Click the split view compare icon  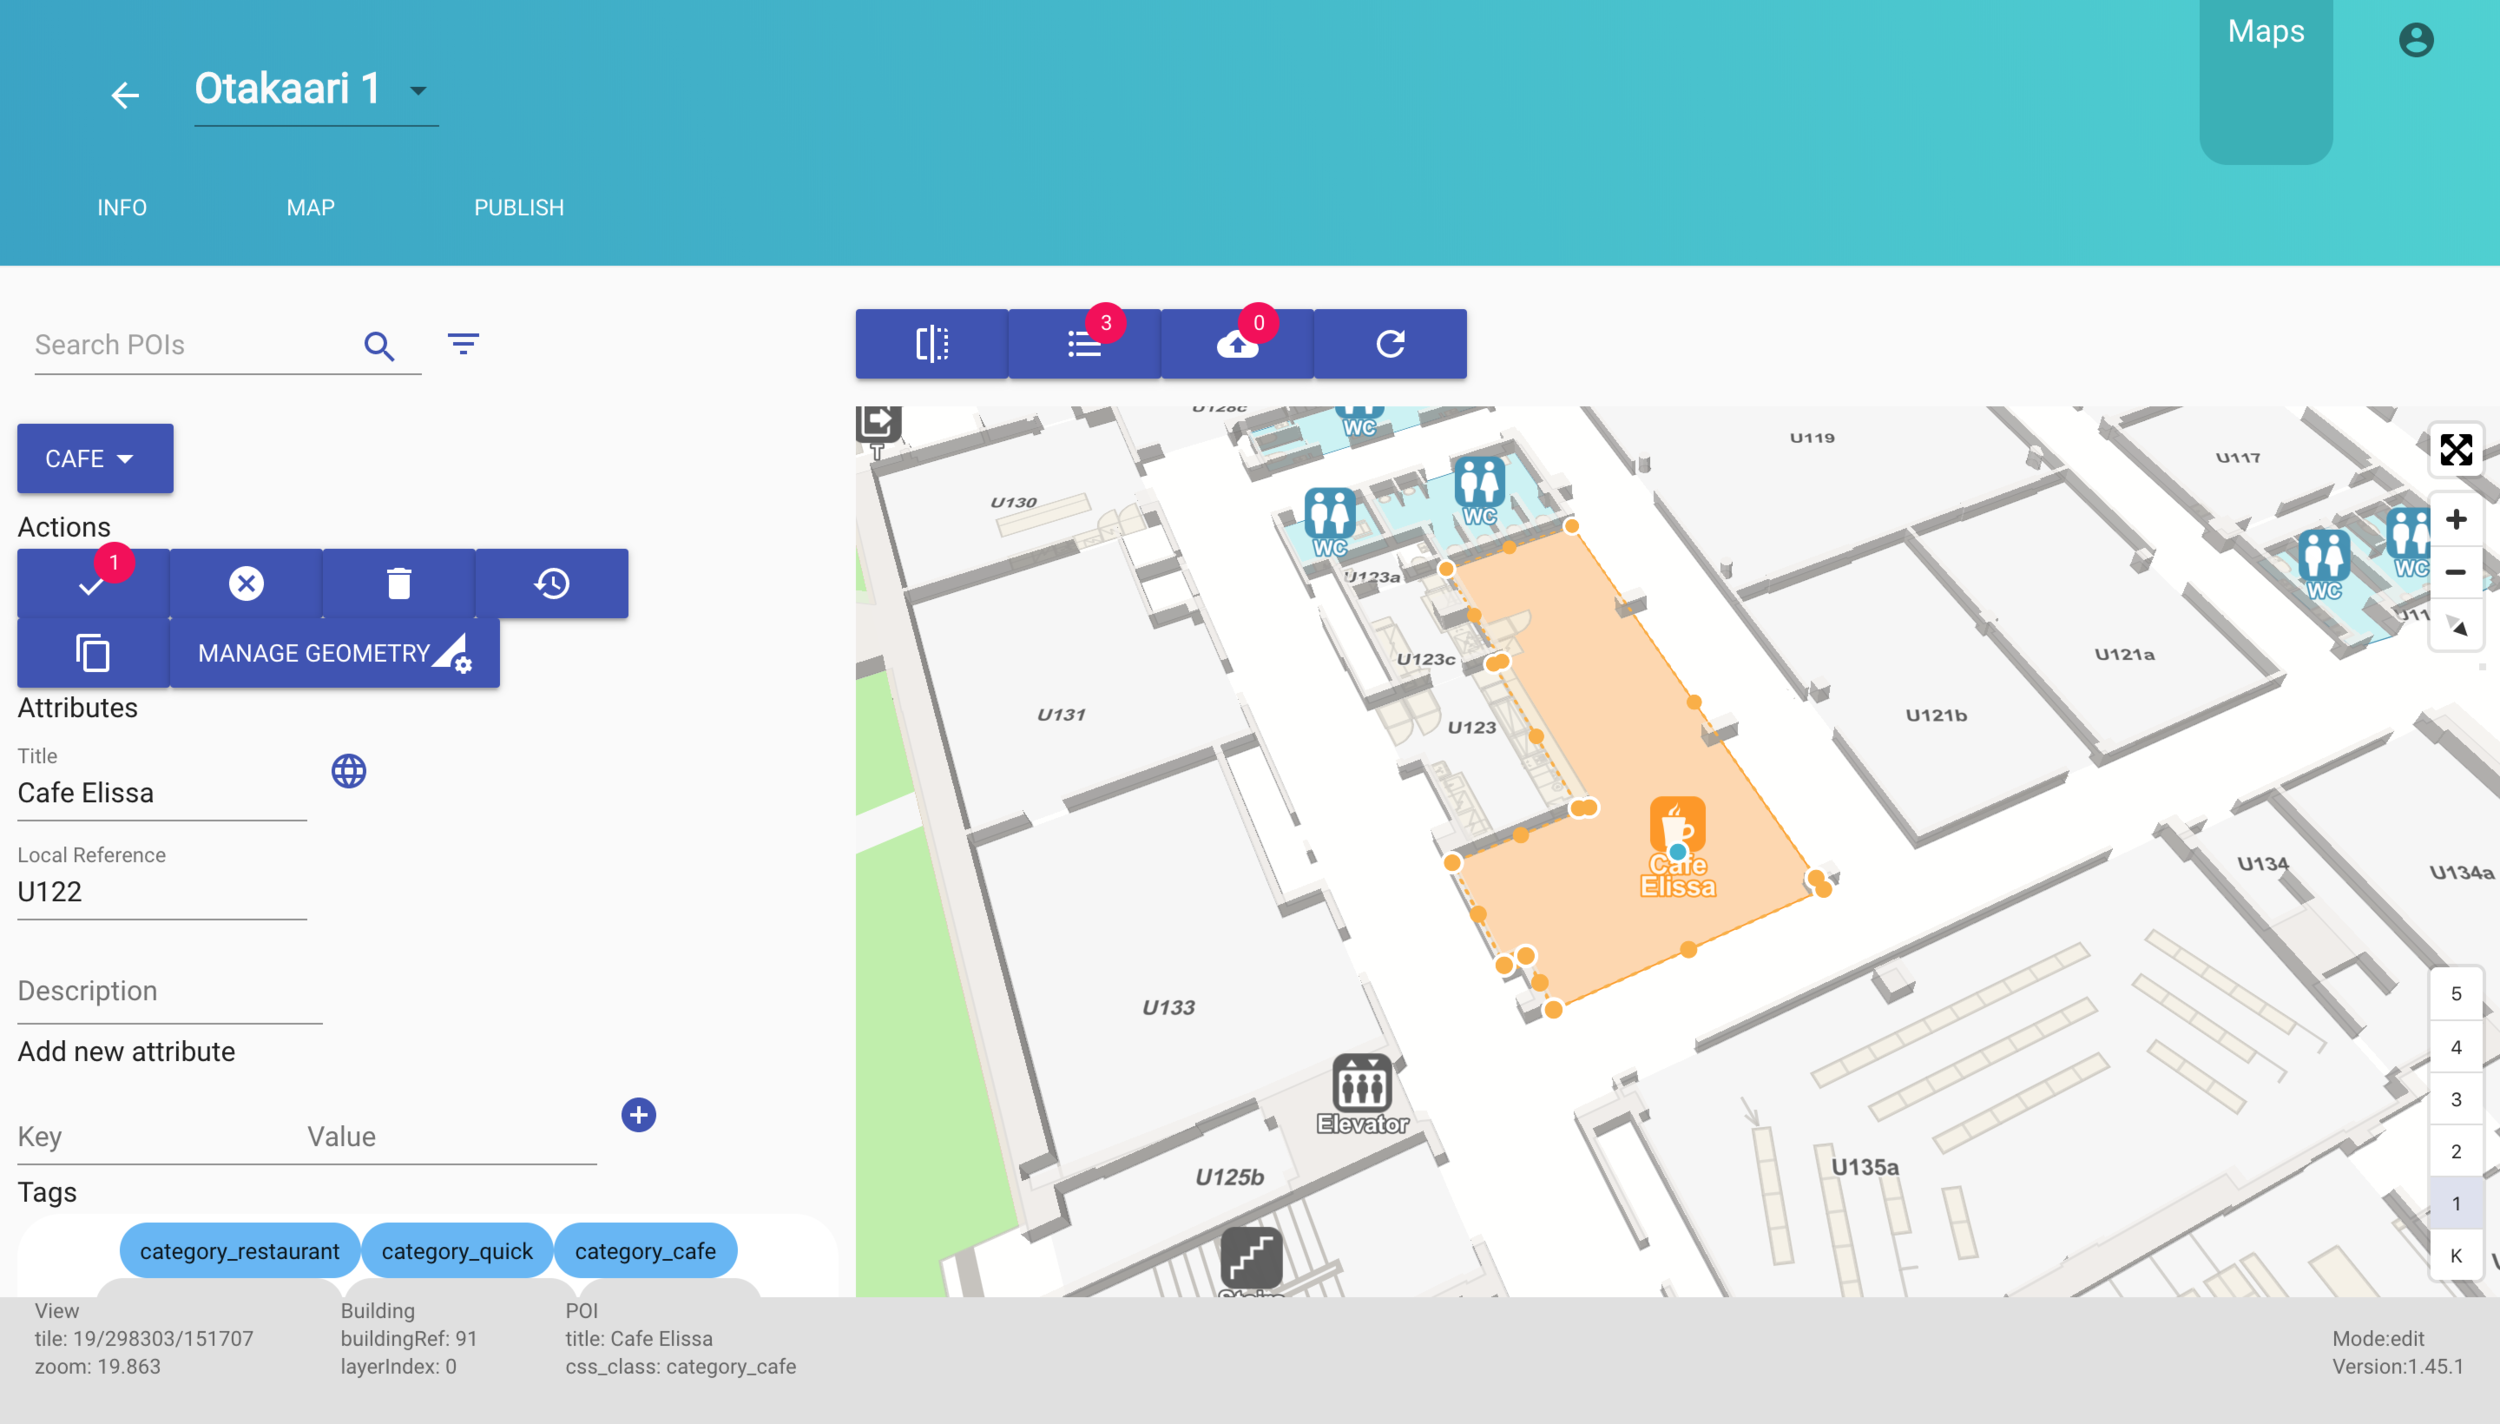coord(931,344)
